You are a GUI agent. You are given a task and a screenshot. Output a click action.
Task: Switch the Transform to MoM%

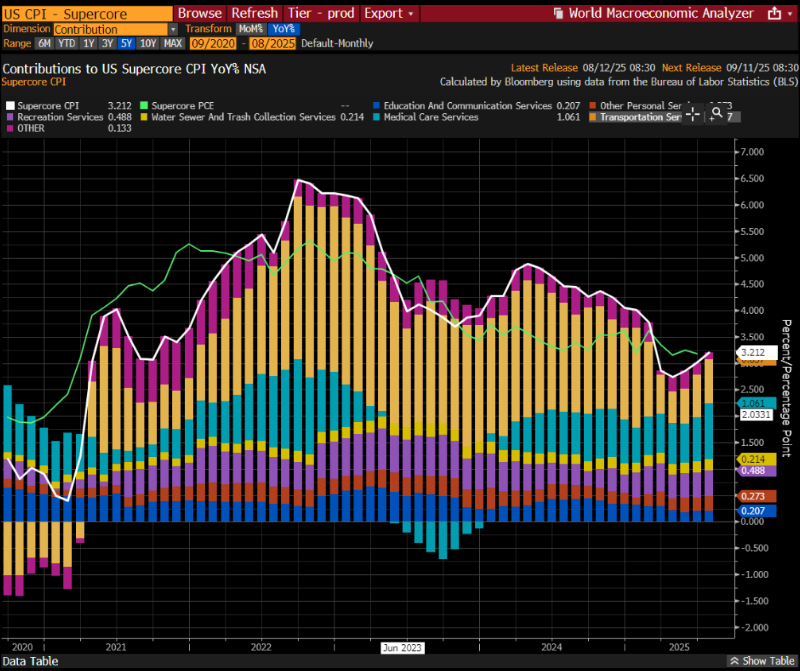pos(250,29)
